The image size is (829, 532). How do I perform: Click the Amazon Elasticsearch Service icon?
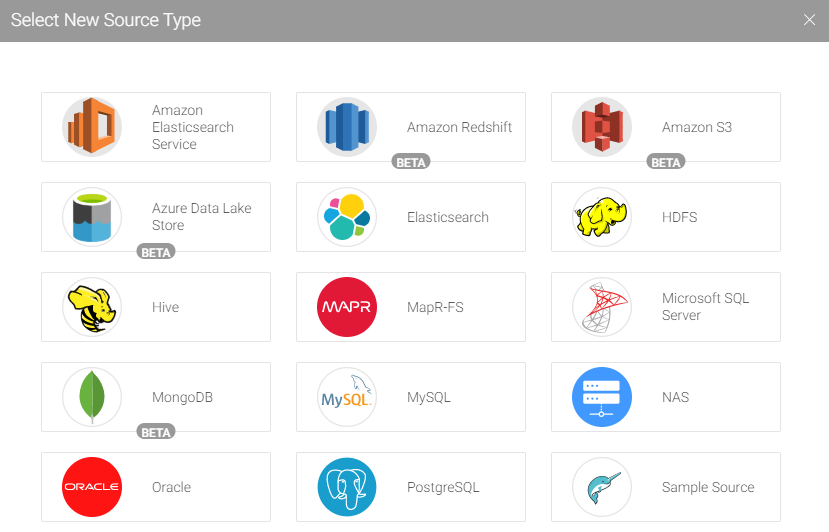(92, 127)
